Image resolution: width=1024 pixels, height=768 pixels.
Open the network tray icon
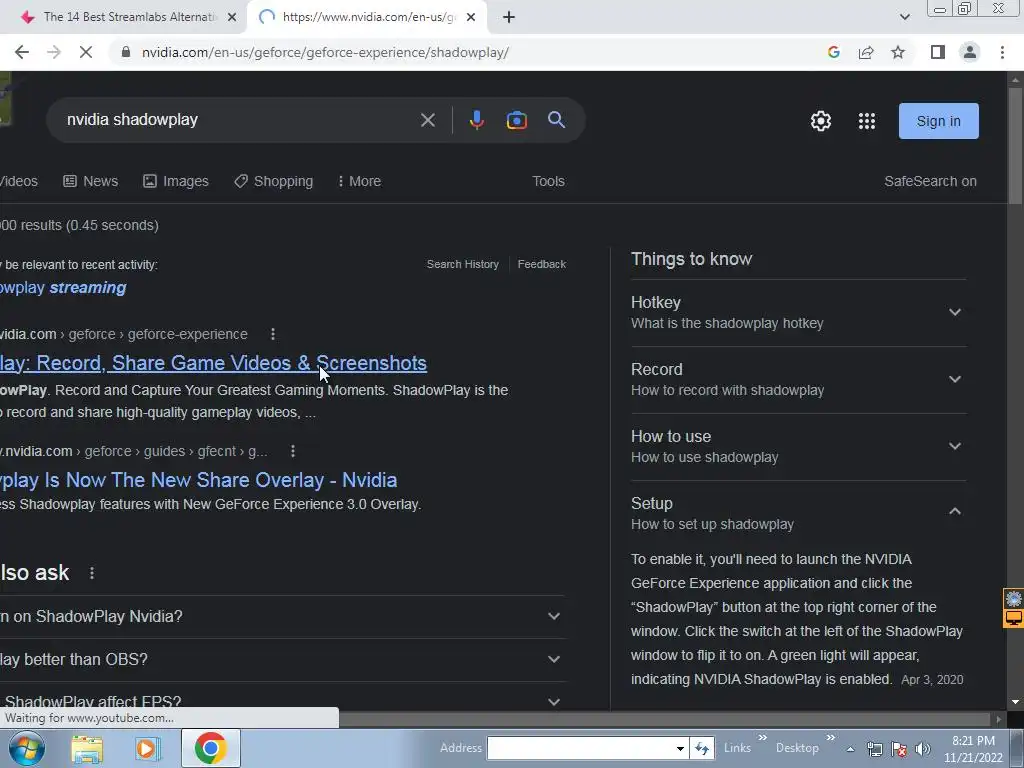click(875, 749)
